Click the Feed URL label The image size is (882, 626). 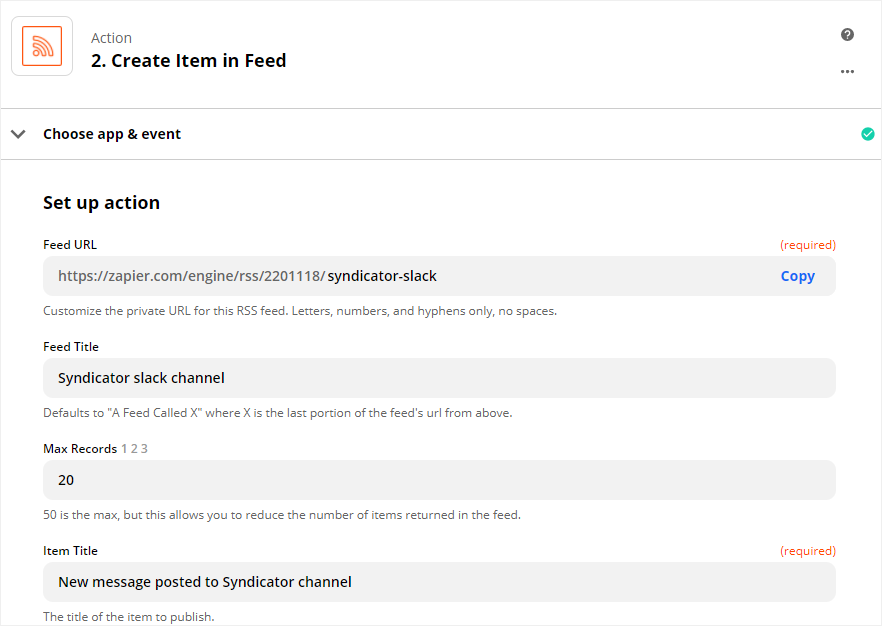[x=70, y=245]
